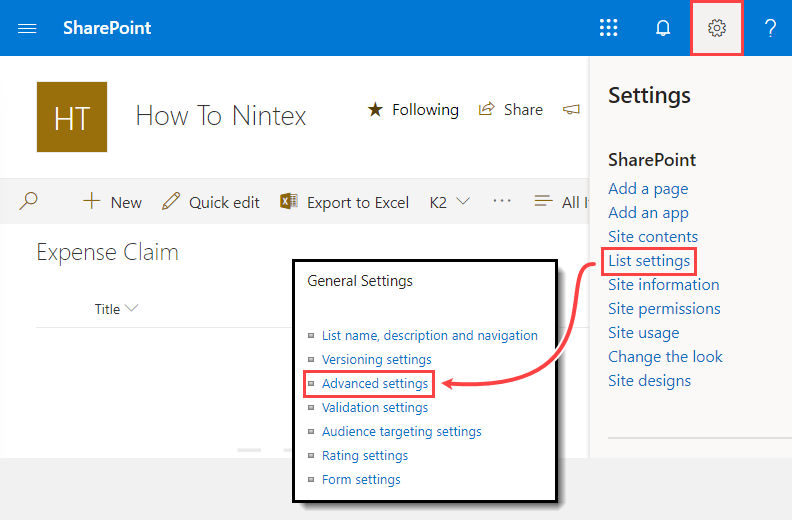Screen dimensions: 792x520
Task: Open the All Items view selector
Action: 561,202
